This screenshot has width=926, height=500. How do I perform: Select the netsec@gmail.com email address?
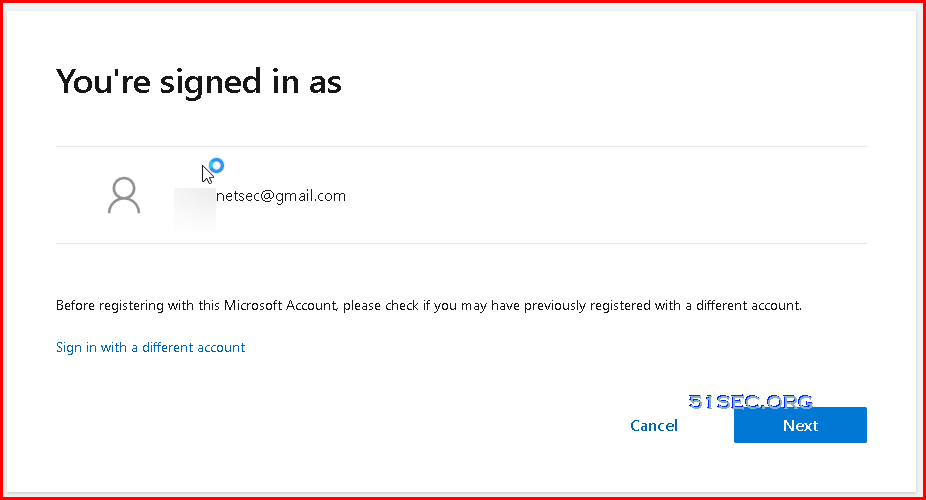pyautogui.click(x=281, y=196)
